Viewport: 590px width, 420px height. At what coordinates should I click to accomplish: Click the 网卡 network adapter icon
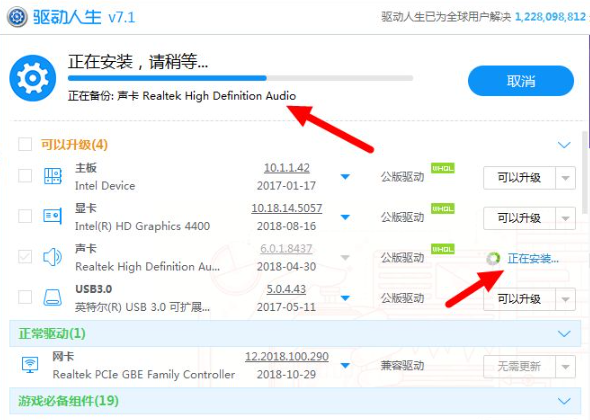[x=30, y=365]
